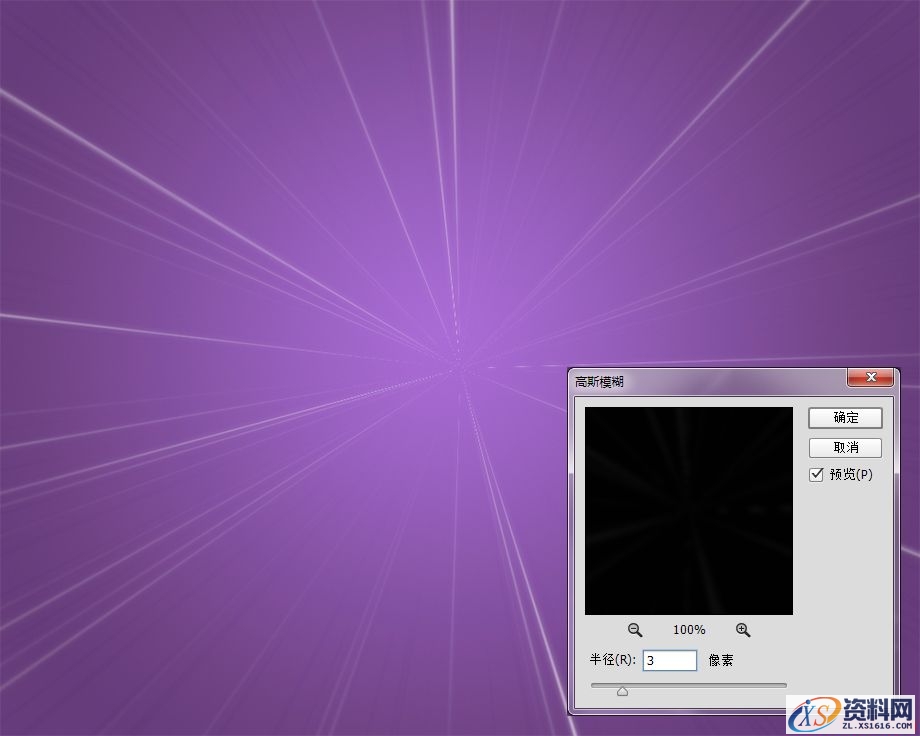The width and height of the screenshot is (920, 736).
Task: Zoom out the preview with minus magnifier
Action: [x=635, y=630]
